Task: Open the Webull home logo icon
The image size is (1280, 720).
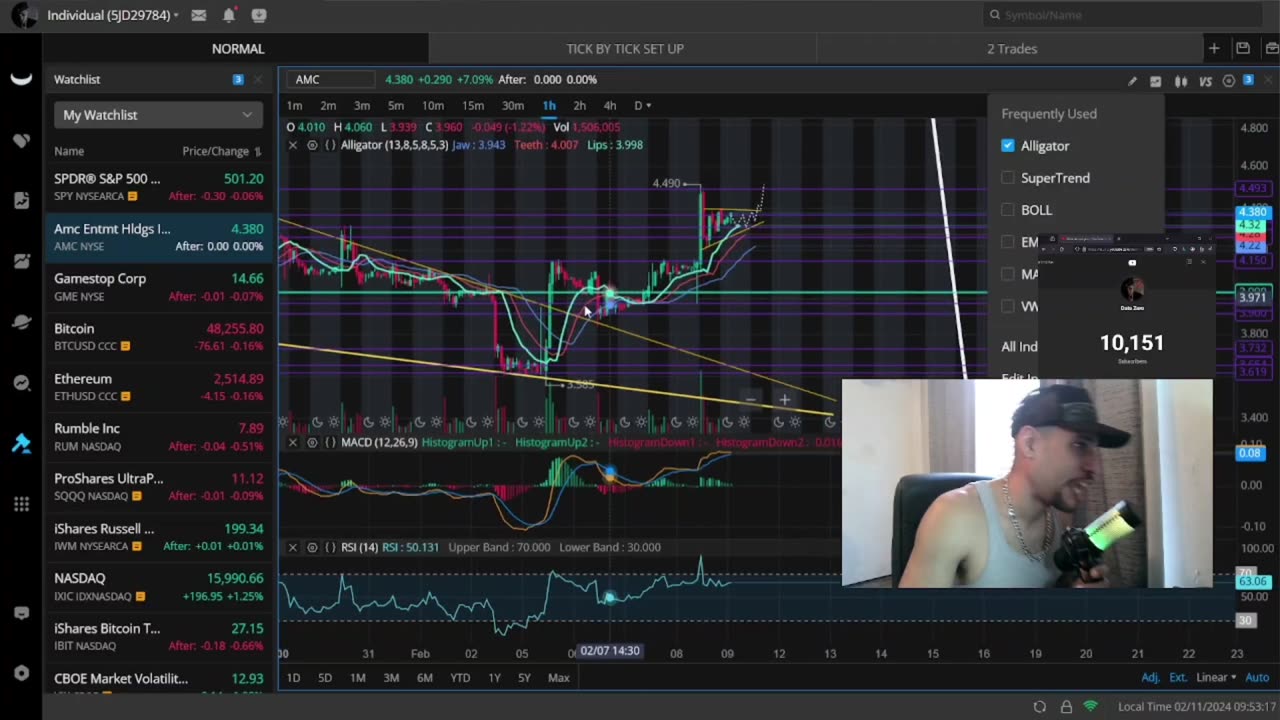Action: 21,80
